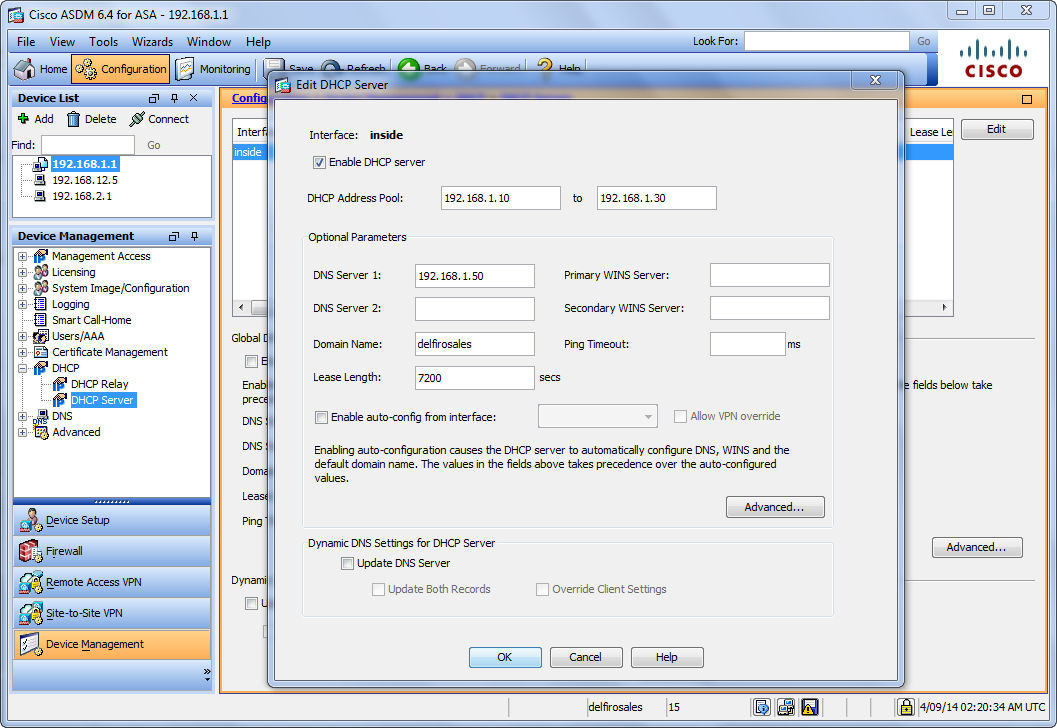Open Advanced DHCP options
Screen dimensions: 1057x728
(775, 507)
